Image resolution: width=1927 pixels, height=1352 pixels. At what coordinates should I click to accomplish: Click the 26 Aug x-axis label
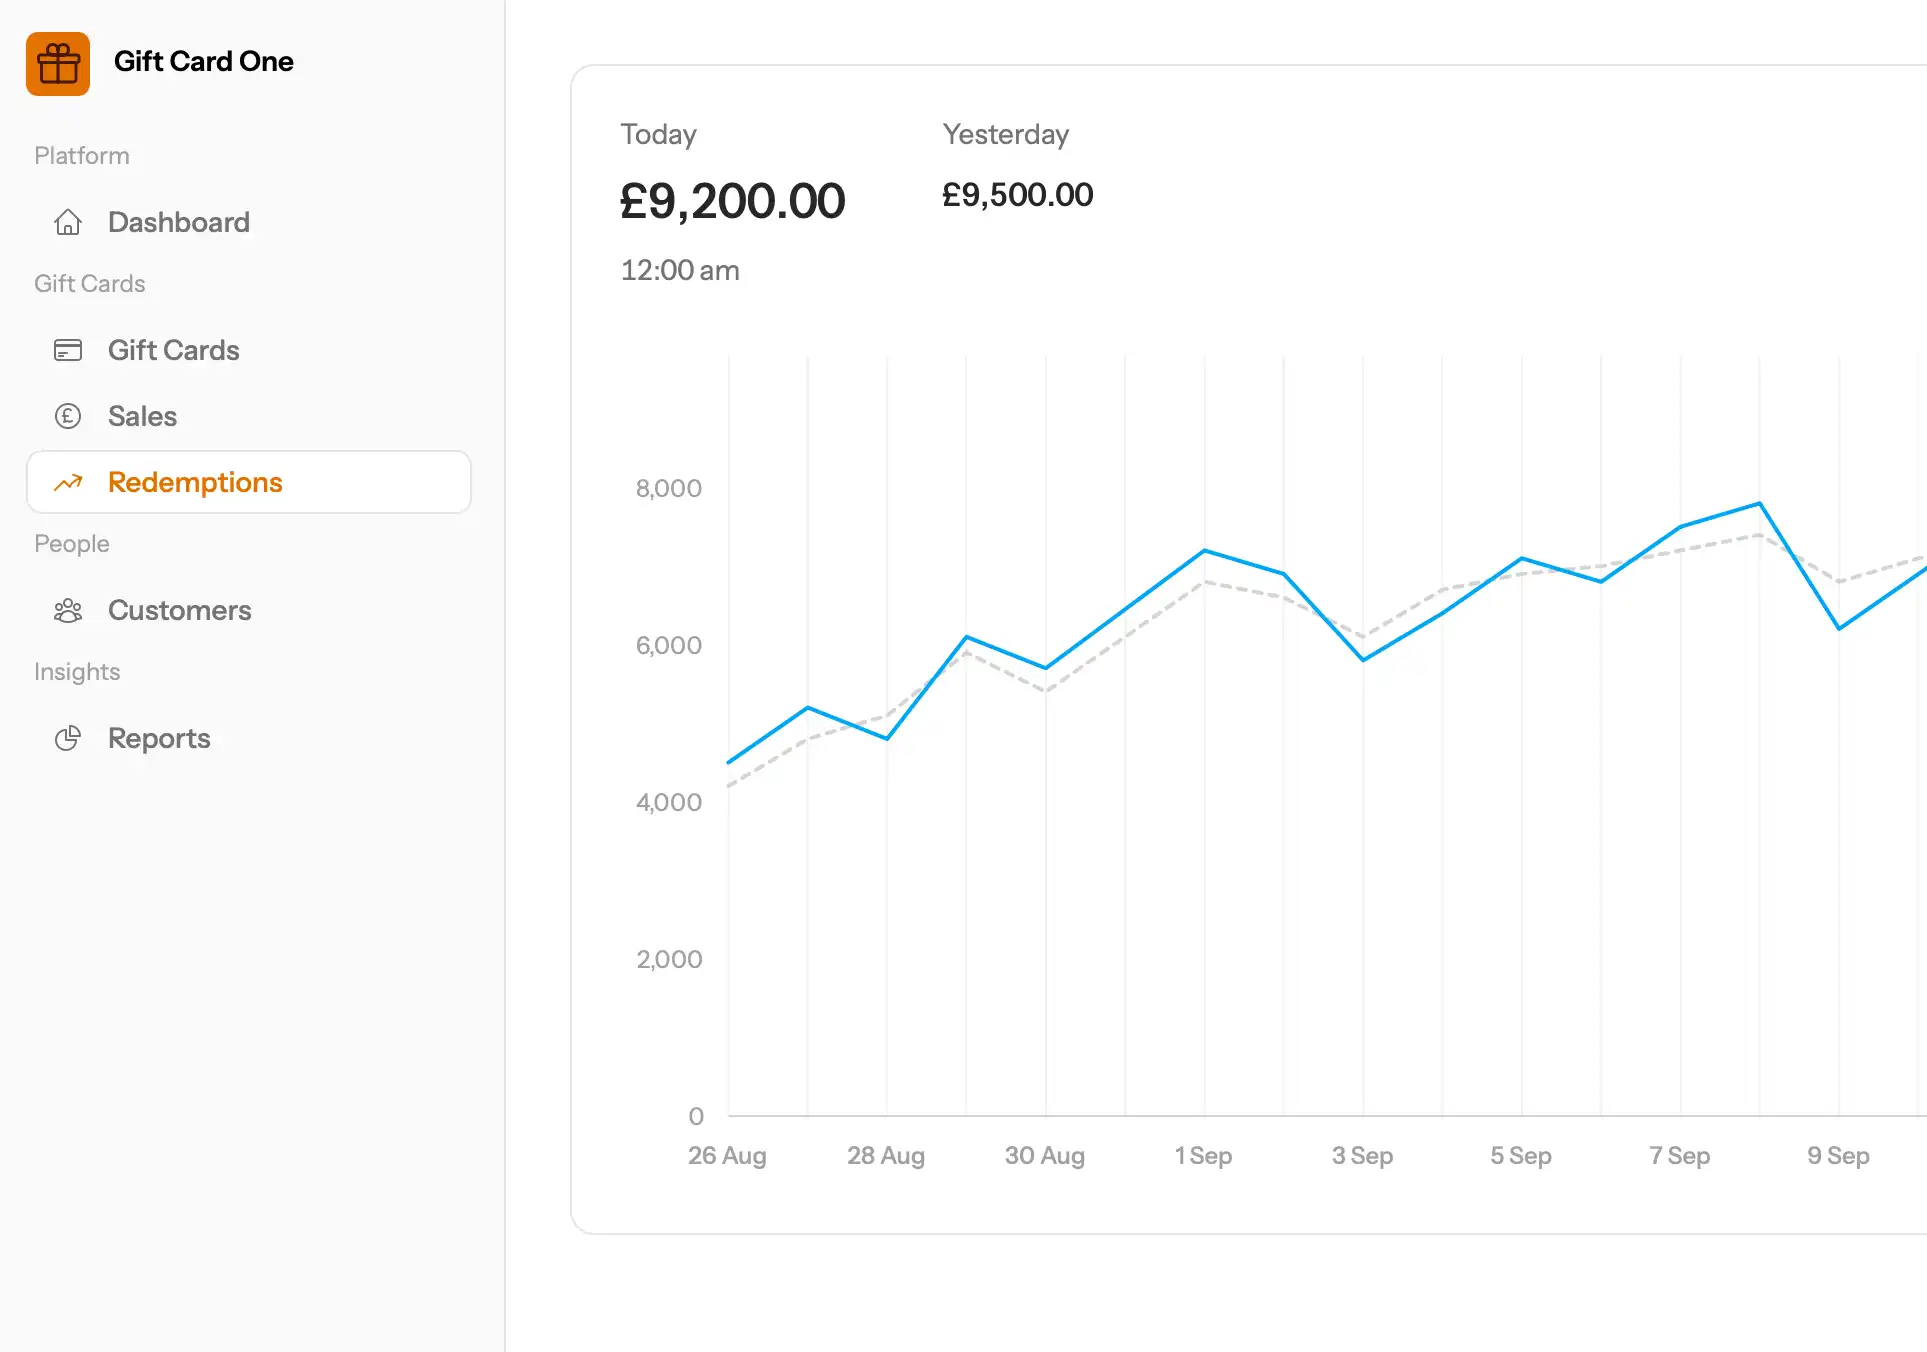pos(727,1155)
